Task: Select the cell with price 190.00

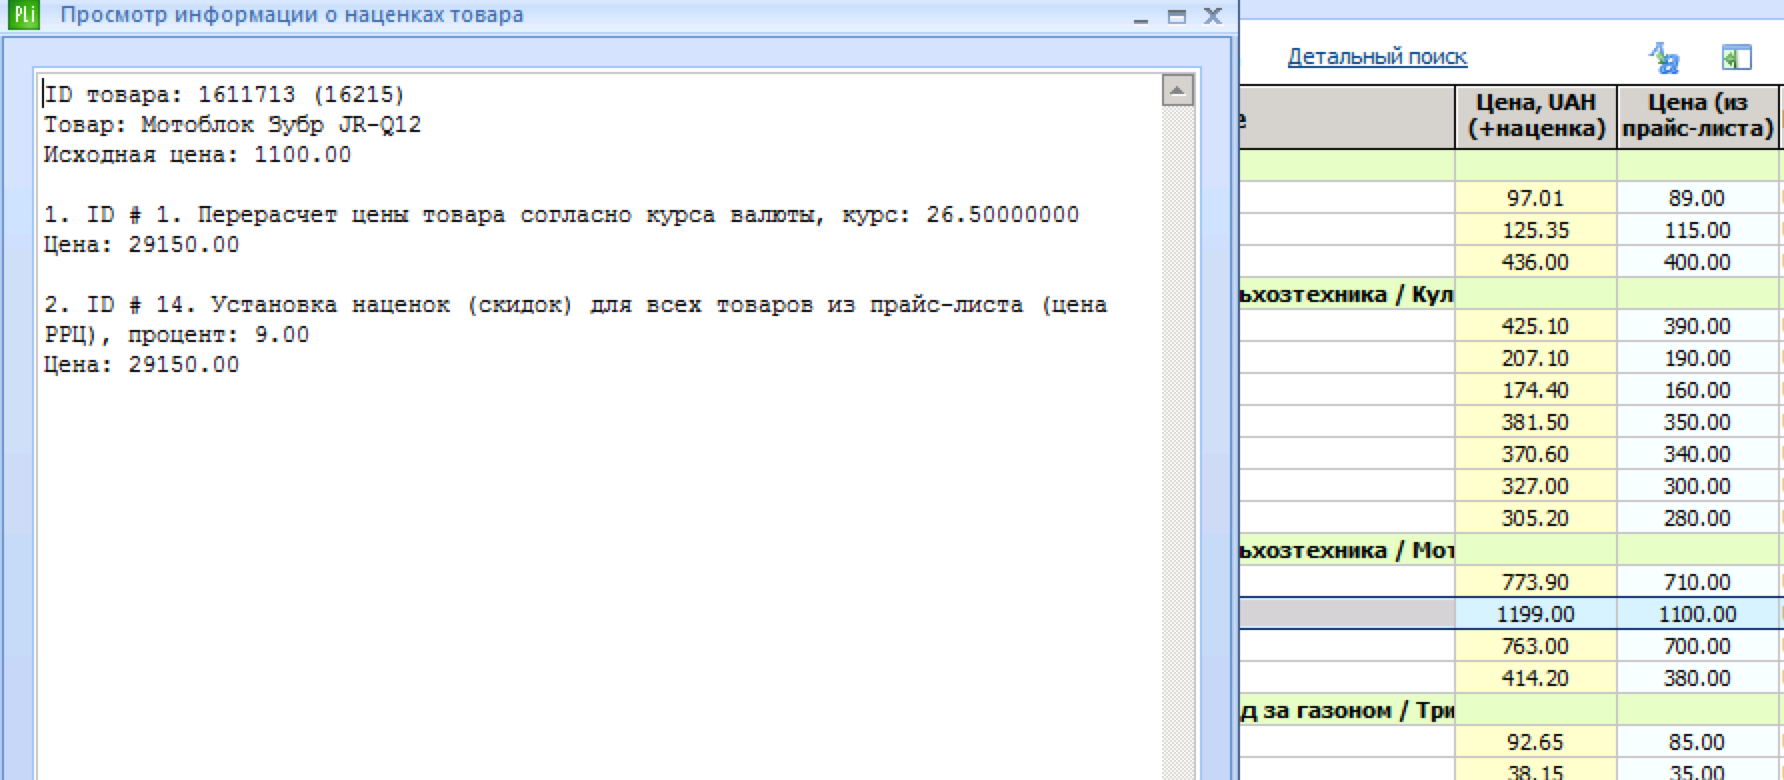Action: pos(1698,358)
